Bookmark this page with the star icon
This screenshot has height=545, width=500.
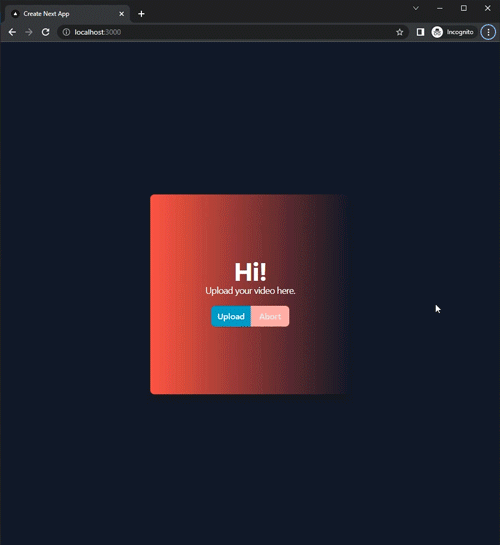tap(400, 32)
